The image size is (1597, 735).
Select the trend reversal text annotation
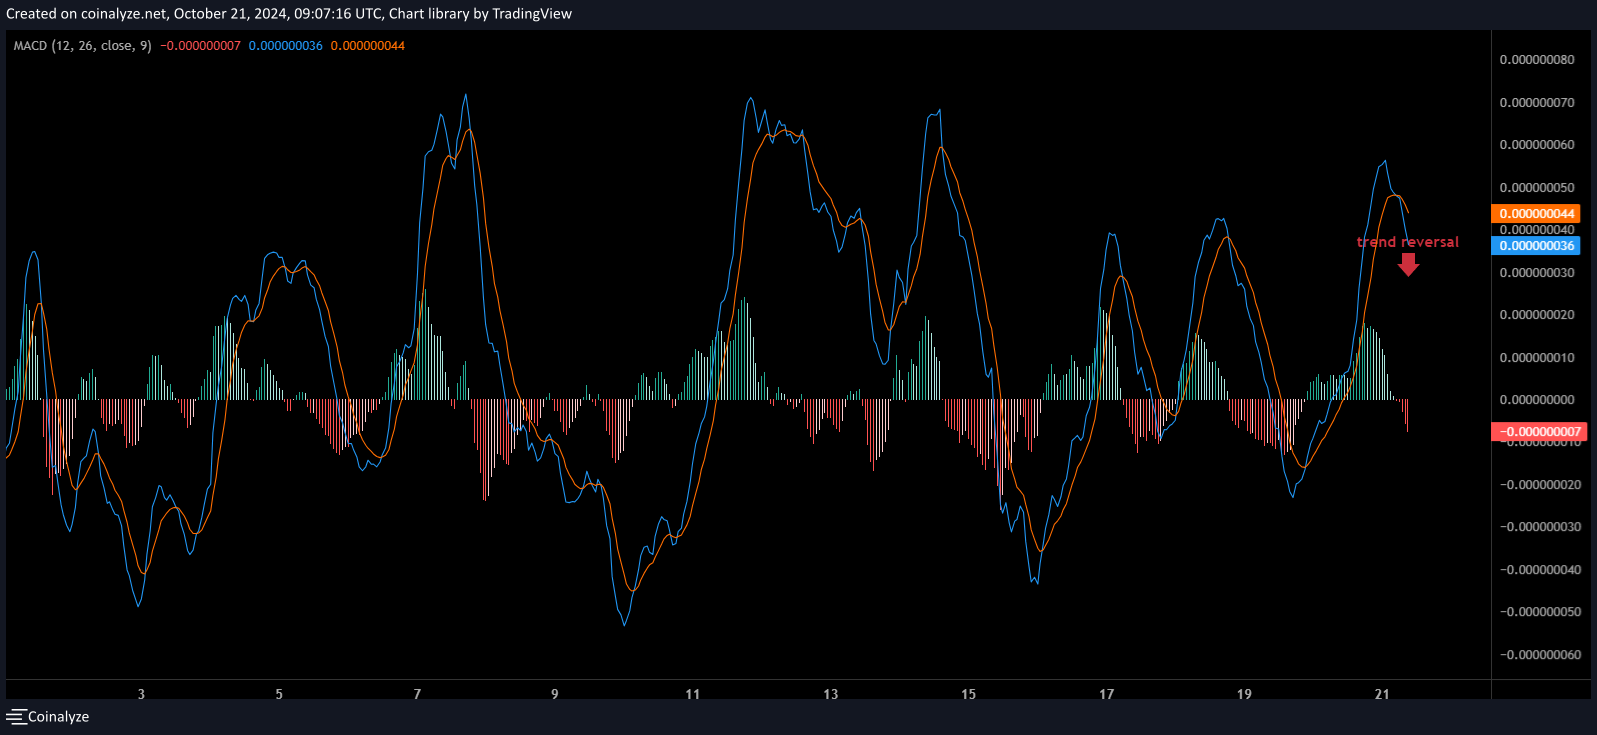tap(1407, 242)
